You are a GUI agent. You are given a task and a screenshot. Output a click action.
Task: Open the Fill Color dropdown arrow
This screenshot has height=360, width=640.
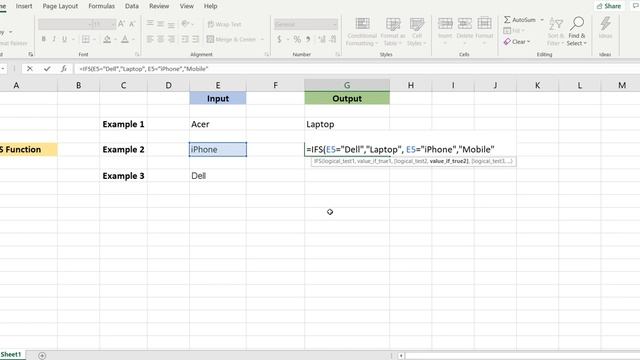click(115, 40)
